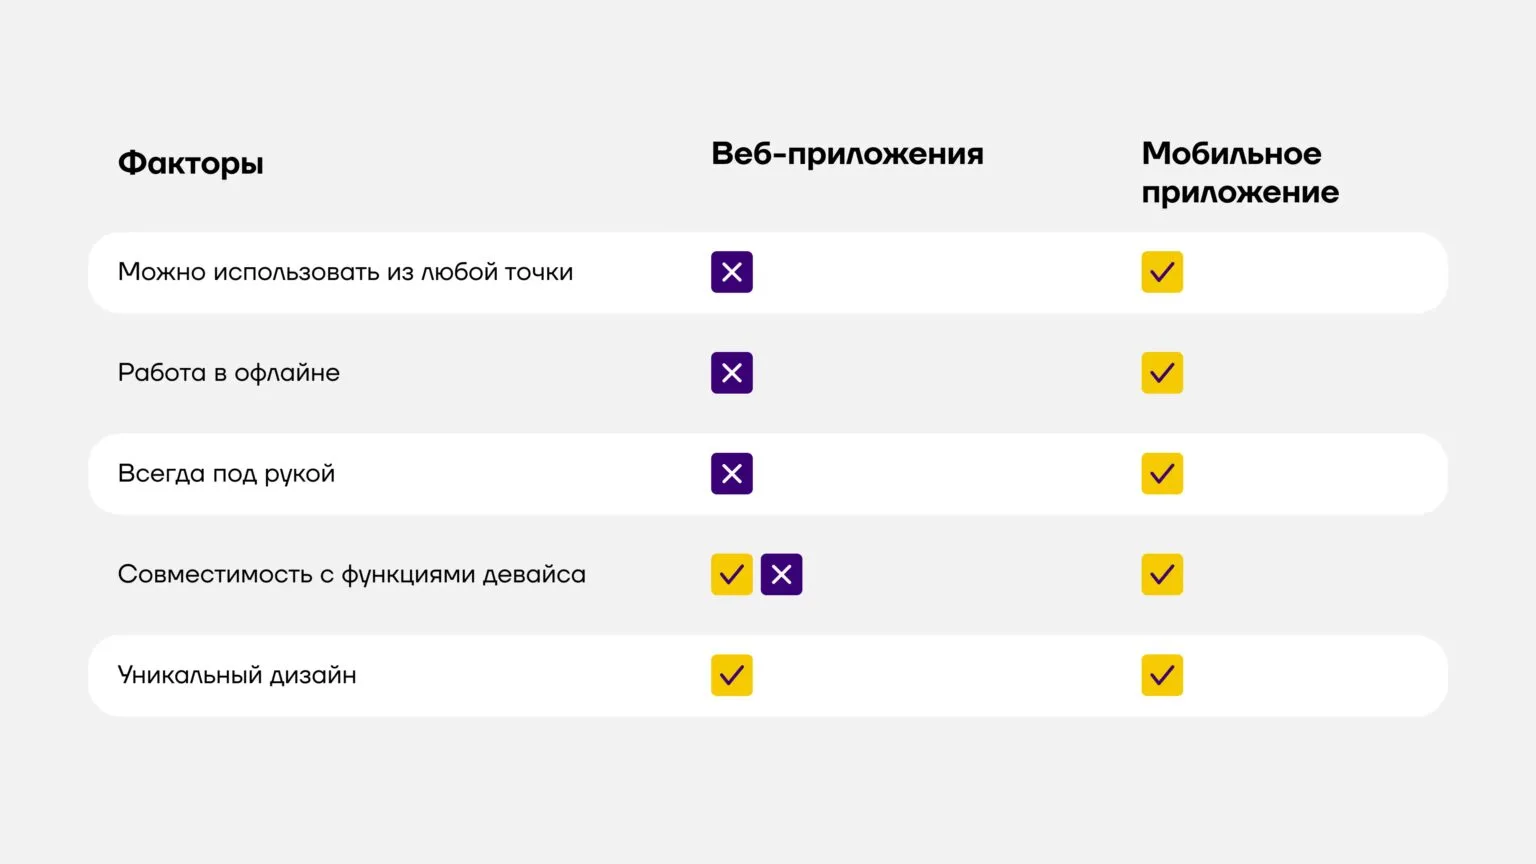This screenshot has width=1536, height=864.
Task: Click yellow checkmark in 'Можно использовать из любой точки' row
Action: pyautogui.click(x=1162, y=272)
